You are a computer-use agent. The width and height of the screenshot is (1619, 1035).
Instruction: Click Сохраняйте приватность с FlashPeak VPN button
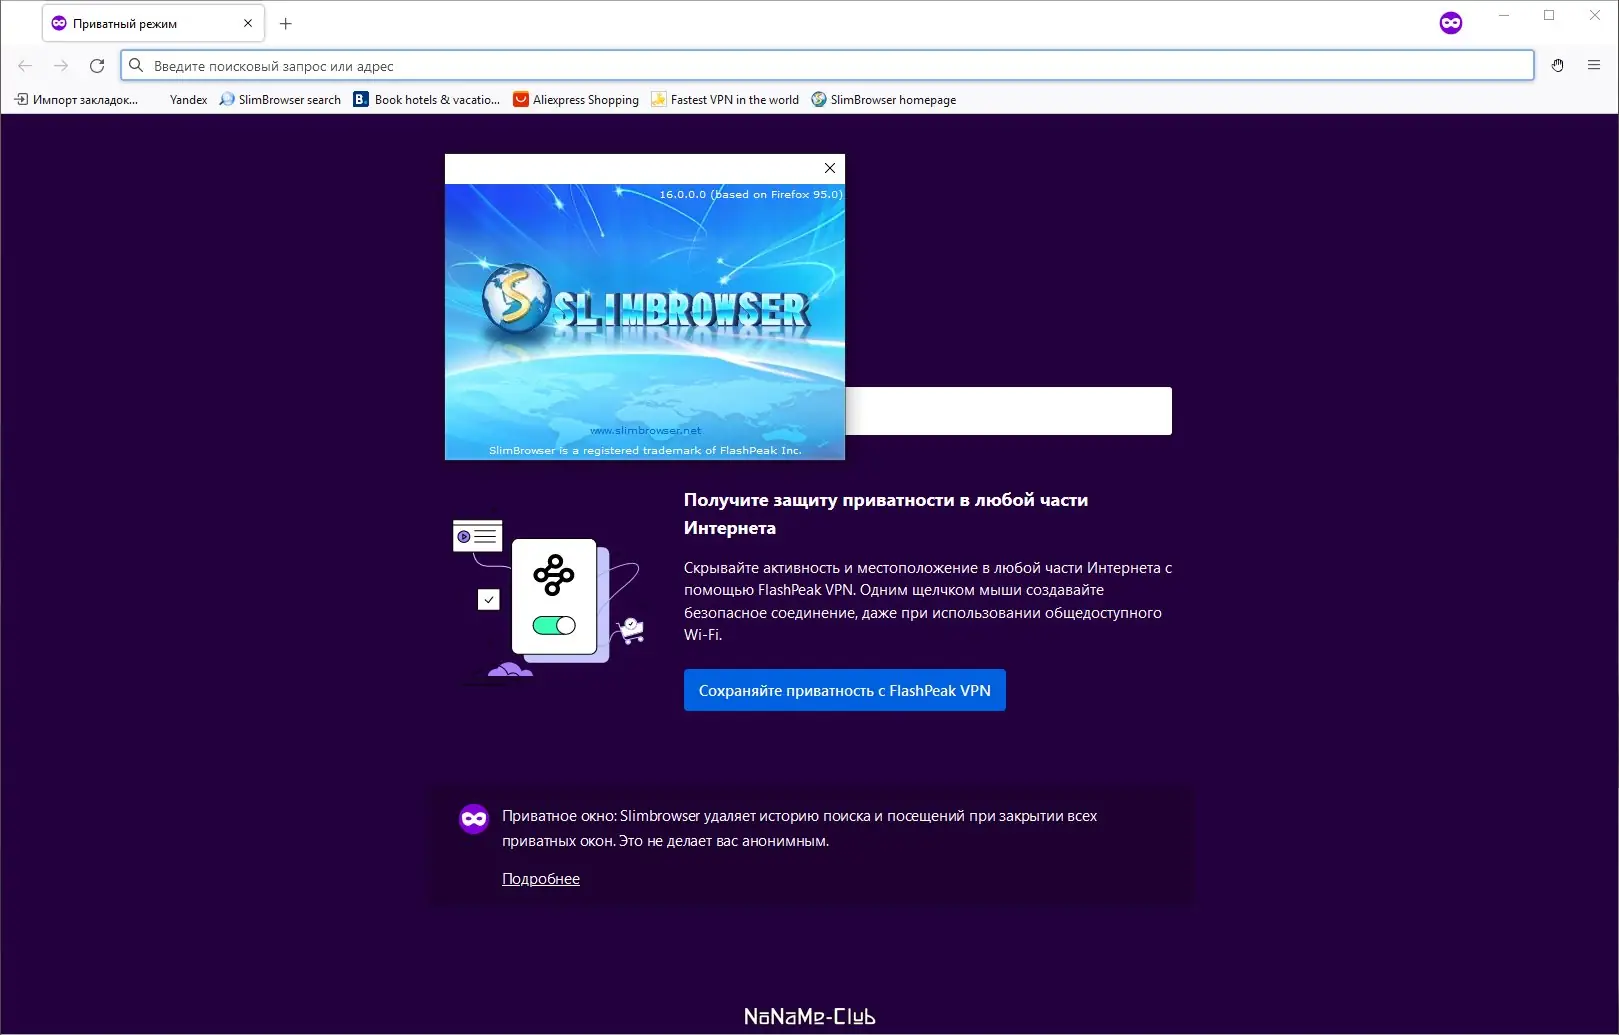coord(845,690)
